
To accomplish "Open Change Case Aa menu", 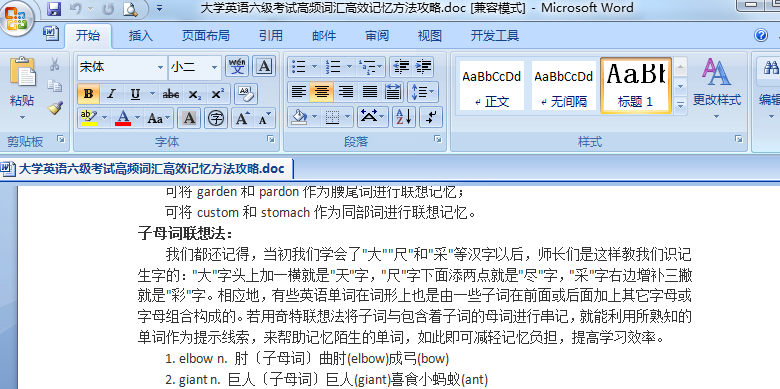I will click(159, 118).
